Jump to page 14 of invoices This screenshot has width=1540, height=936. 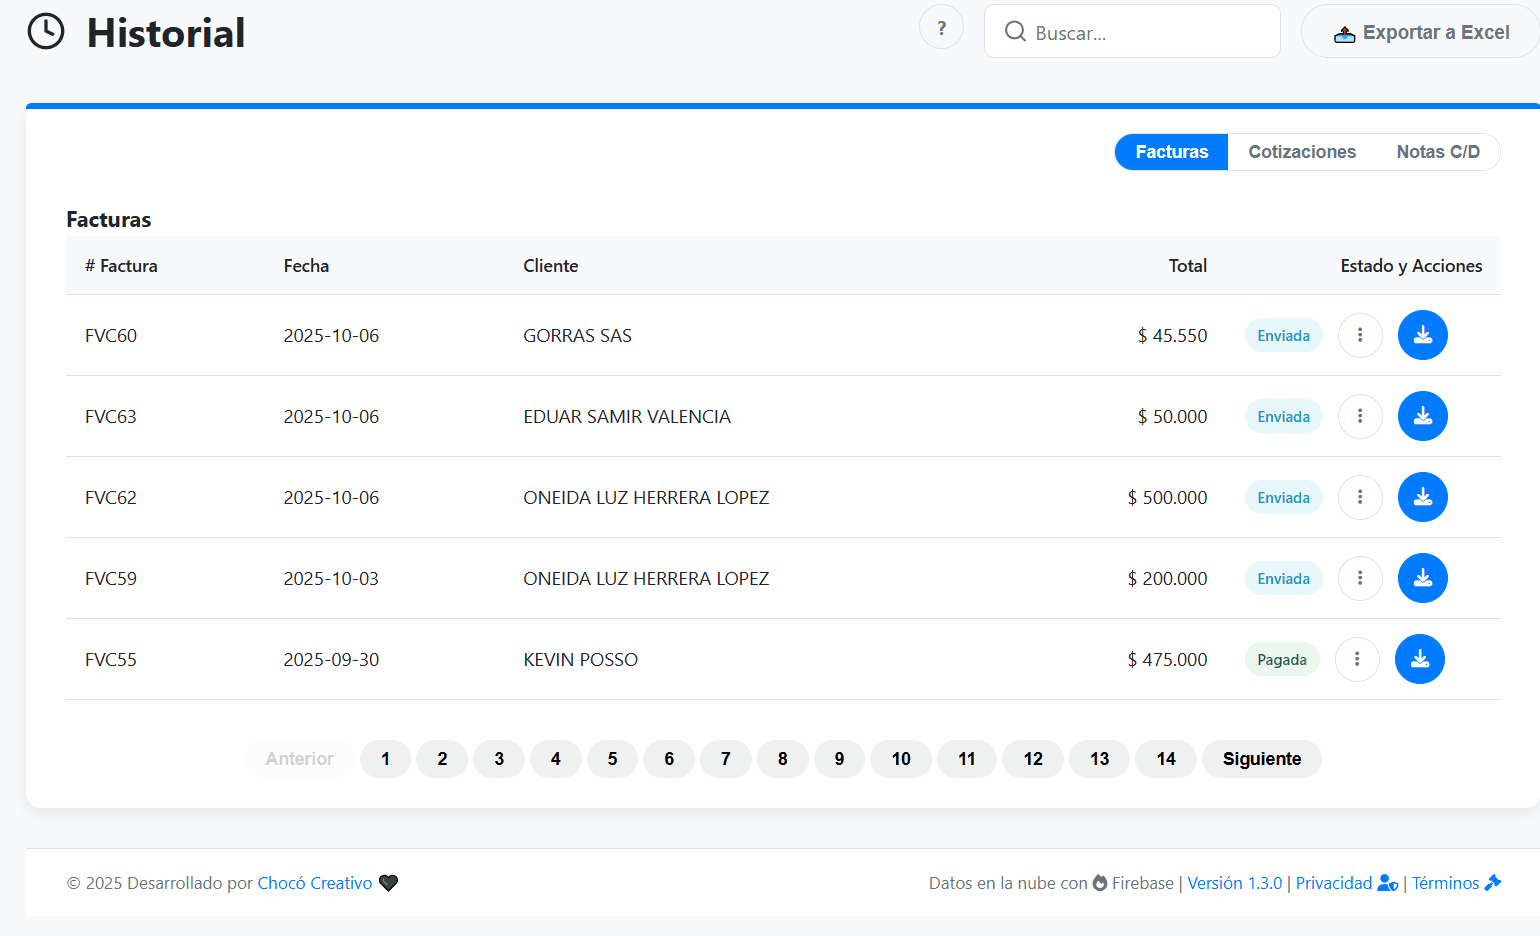coord(1165,759)
